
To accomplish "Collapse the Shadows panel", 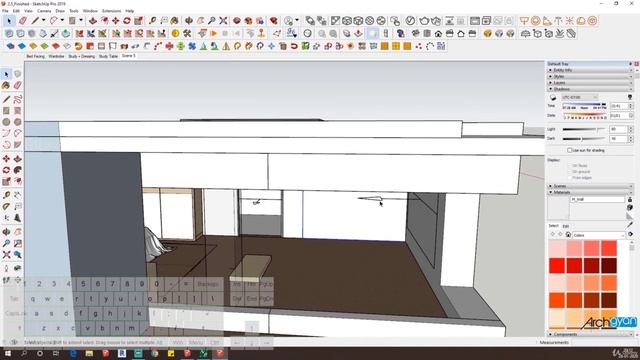I will [x=590, y=89].
